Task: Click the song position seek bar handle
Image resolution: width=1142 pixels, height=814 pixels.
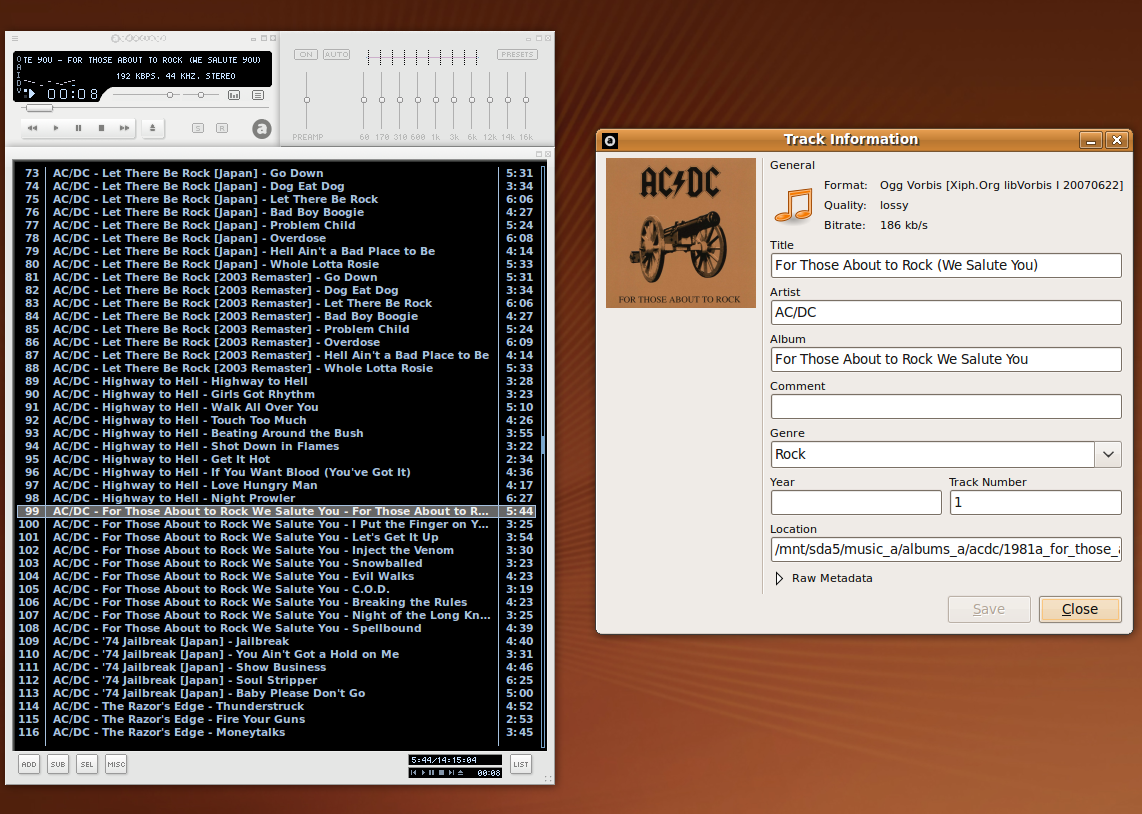Action: click(39, 108)
